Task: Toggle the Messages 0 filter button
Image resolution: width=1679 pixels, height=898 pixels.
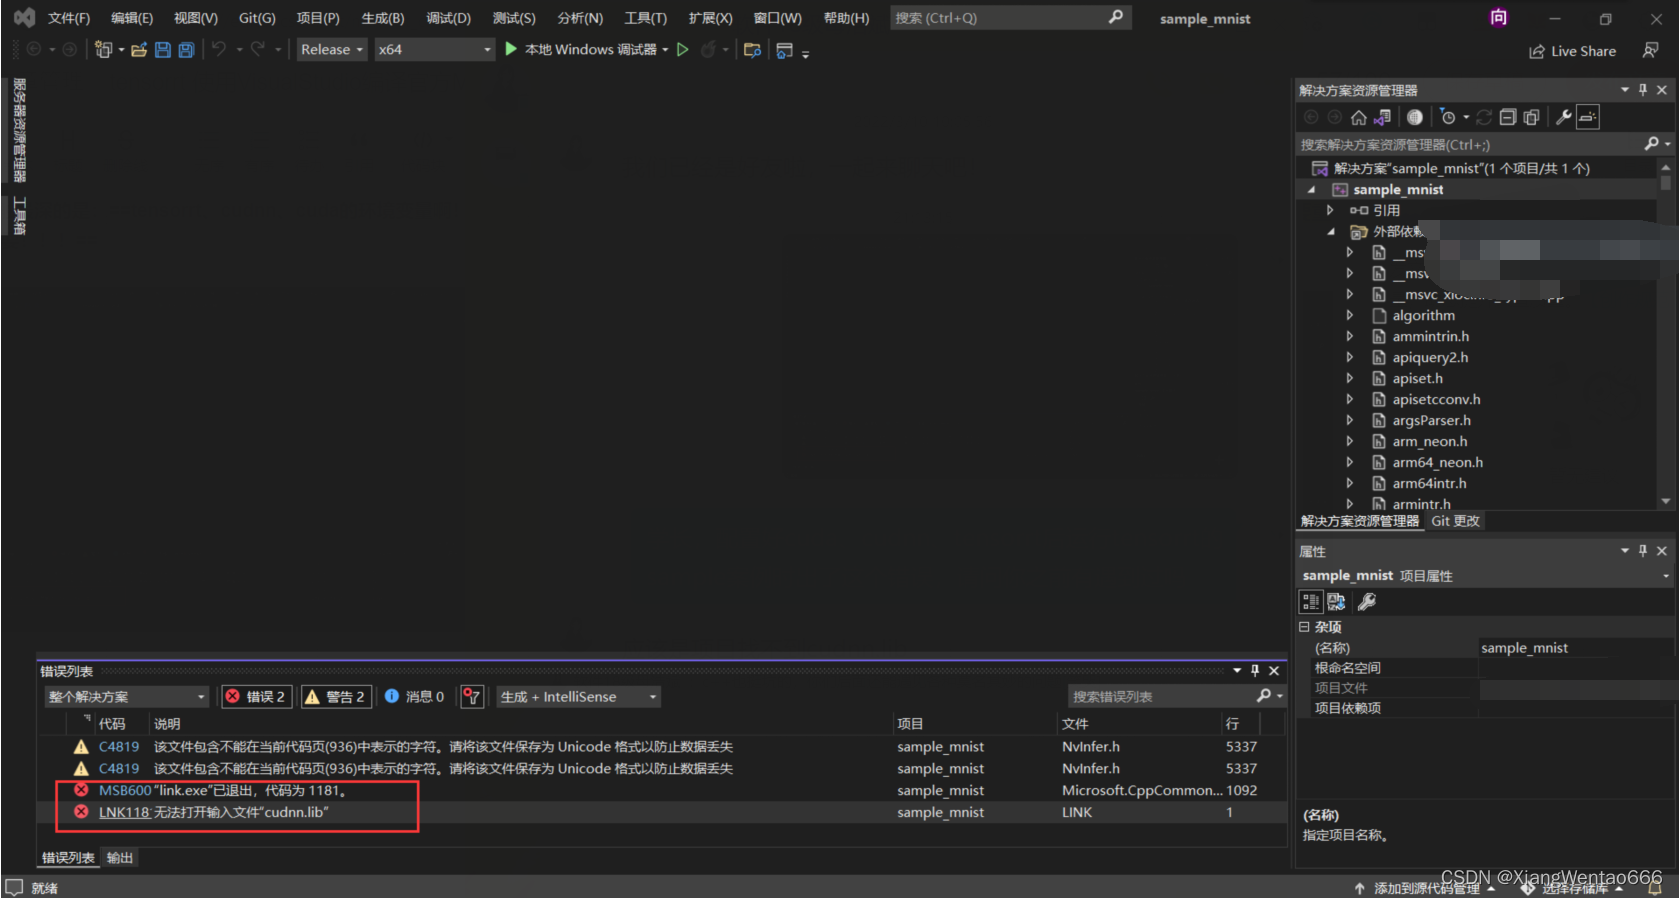Action: [414, 696]
